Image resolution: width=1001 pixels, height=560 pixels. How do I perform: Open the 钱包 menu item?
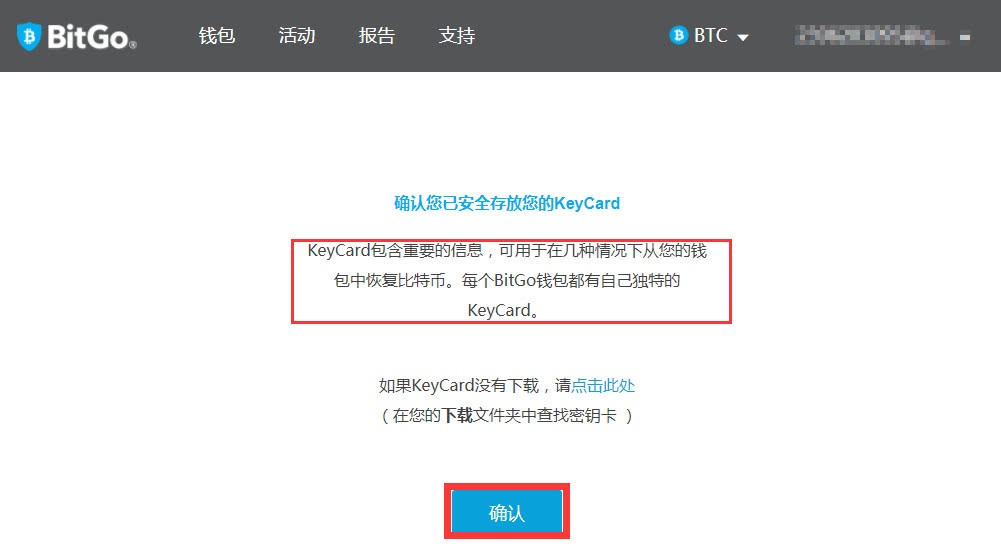pos(217,36)
